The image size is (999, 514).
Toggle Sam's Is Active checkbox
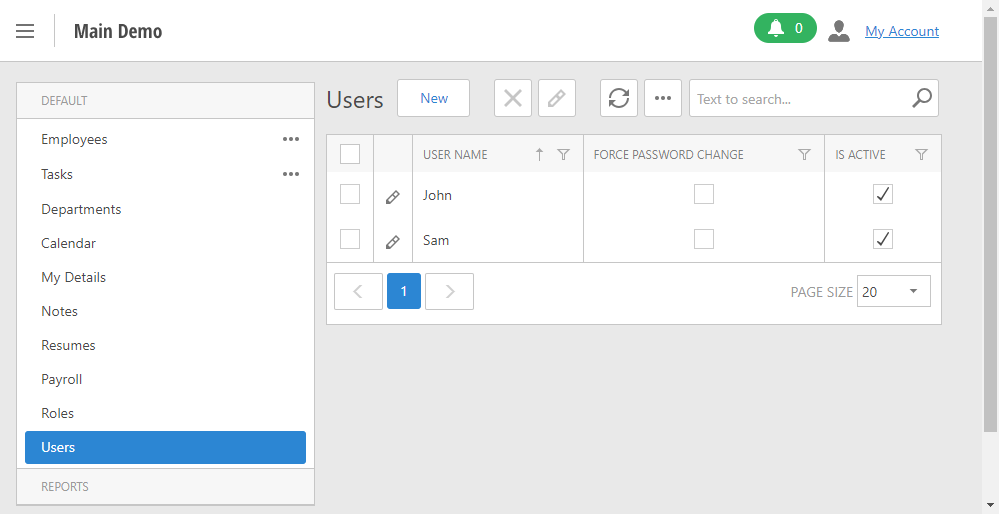tap(883, 239)
